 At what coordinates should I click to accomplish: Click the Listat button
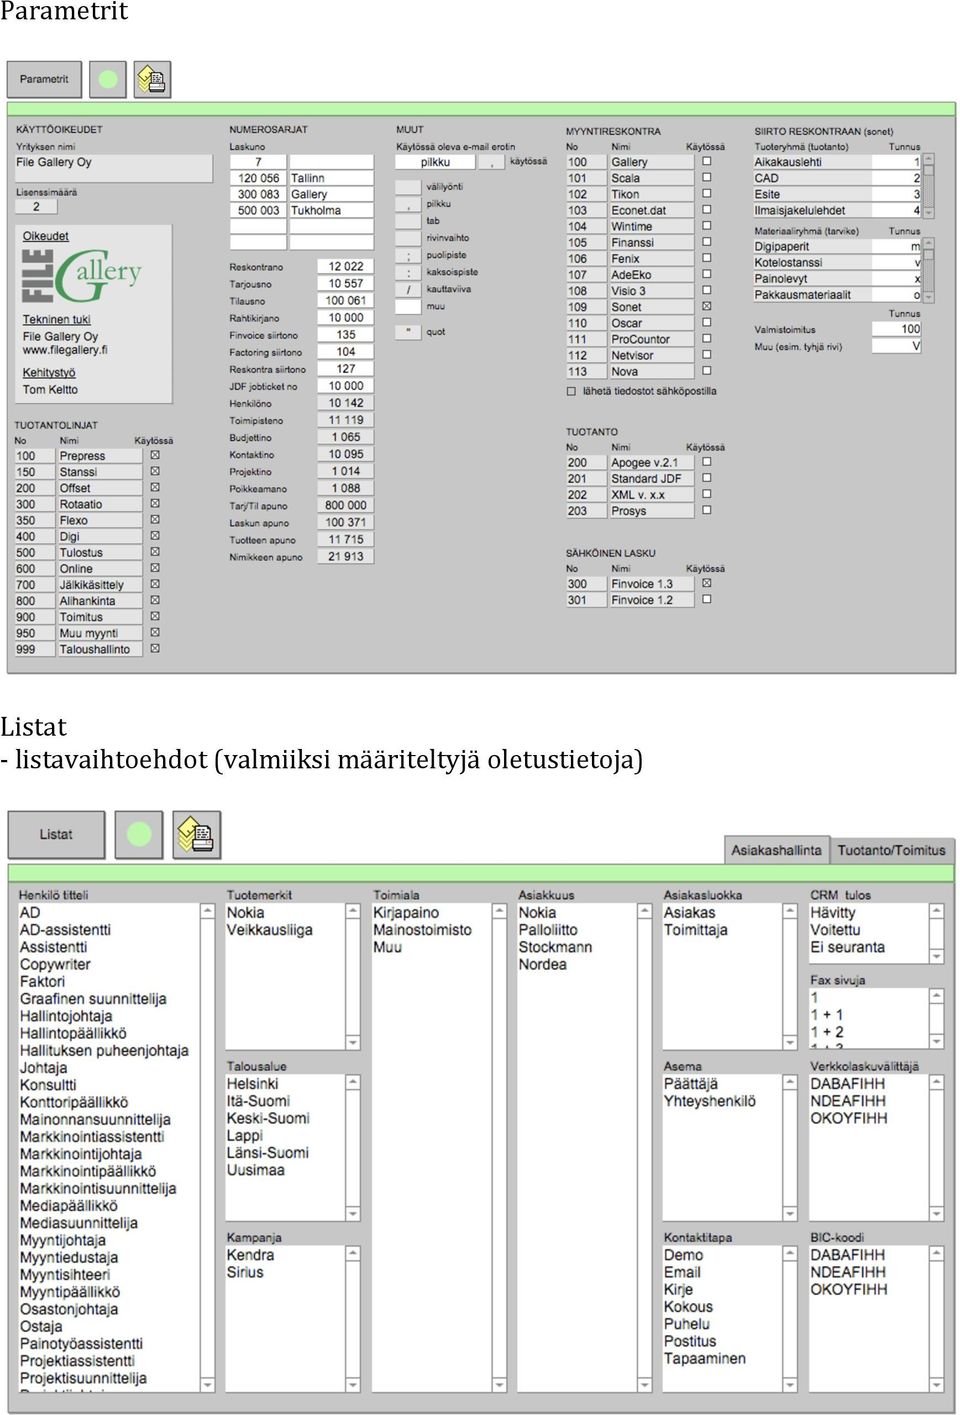click(56, 834)
